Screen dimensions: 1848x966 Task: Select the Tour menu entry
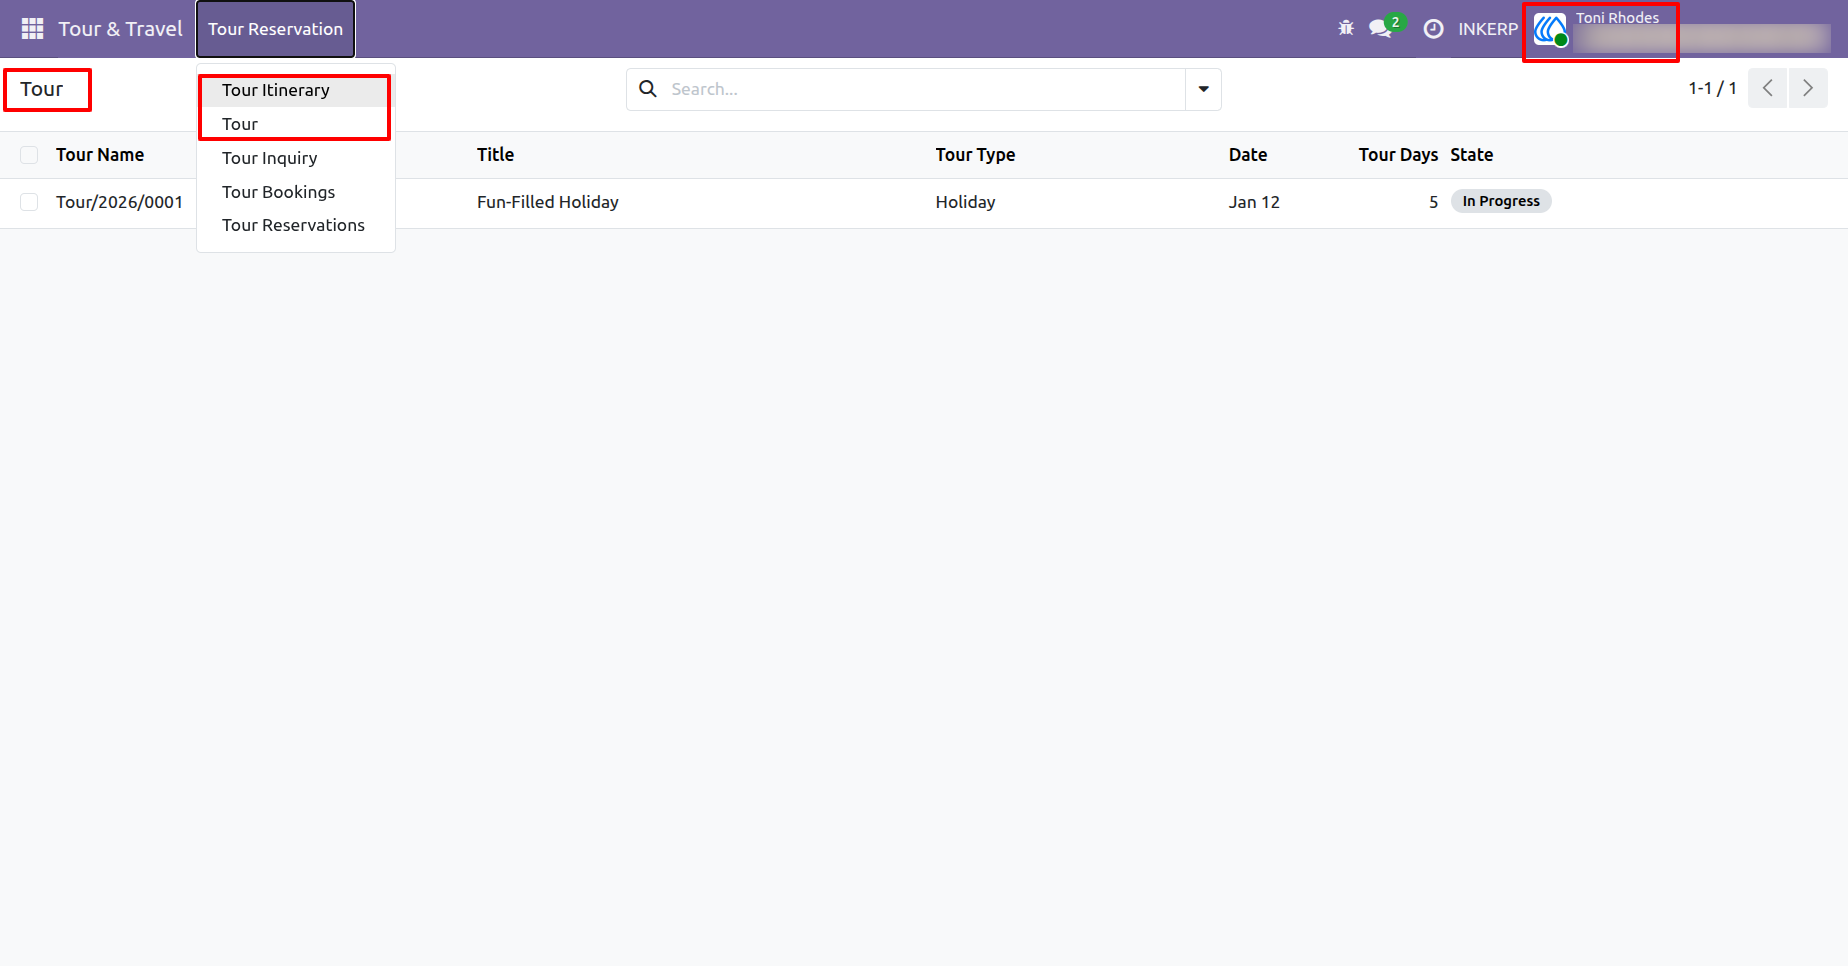coord(294,124)
